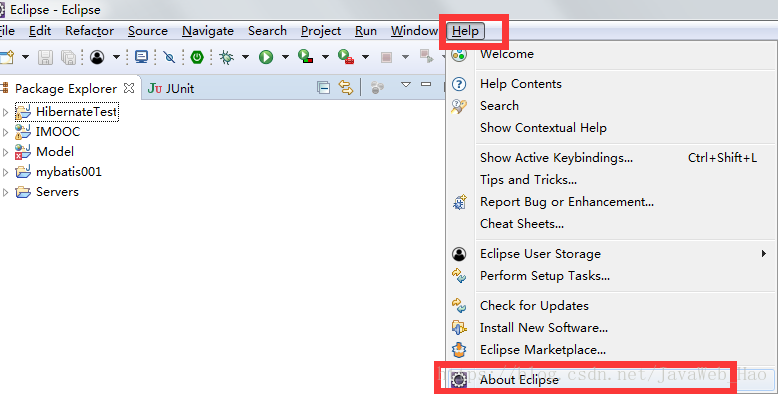This screenshot has height=394, width=778.
Task: Click the Stop square toolbar icon
Action: click(386, 57)
